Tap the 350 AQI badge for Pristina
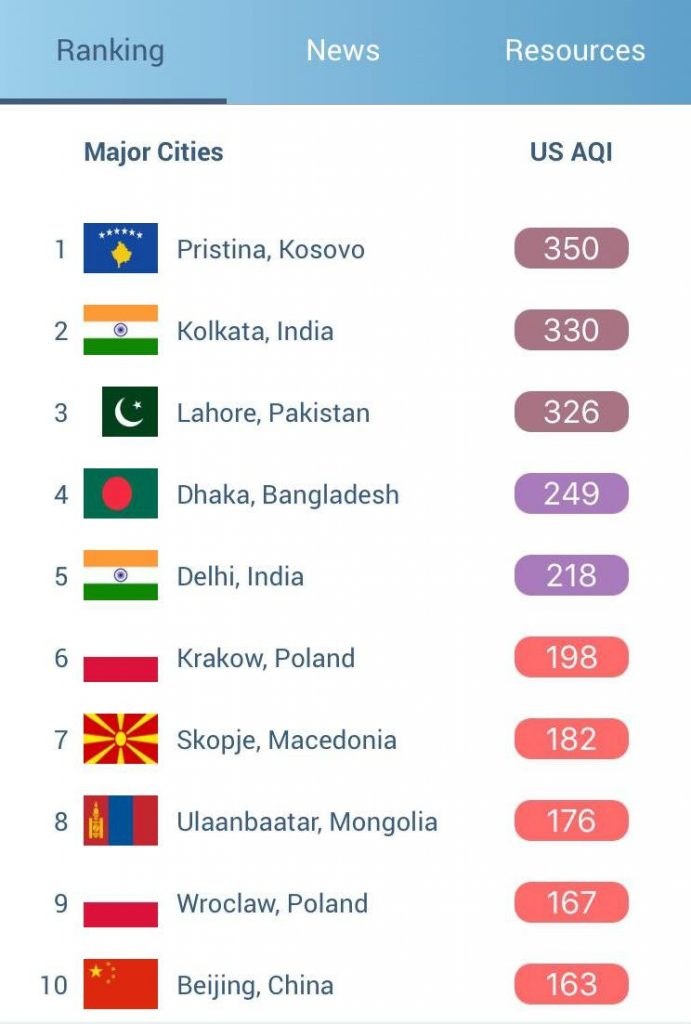Viewport: 691px width, 1024px height. pos(569,248)
